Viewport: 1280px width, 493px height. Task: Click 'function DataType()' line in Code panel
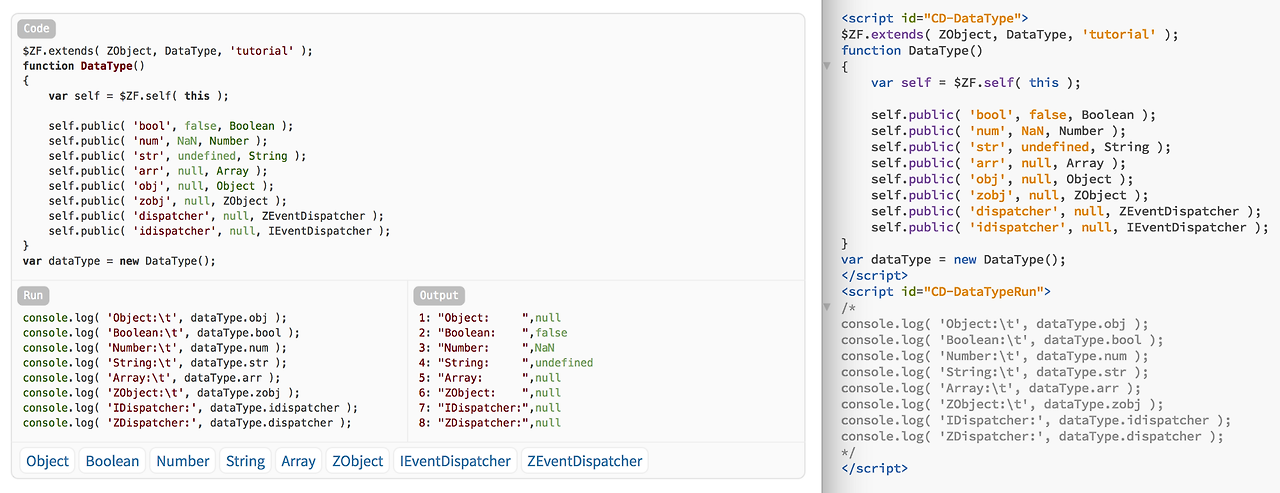pyautogui.click(x=84, y=66)
